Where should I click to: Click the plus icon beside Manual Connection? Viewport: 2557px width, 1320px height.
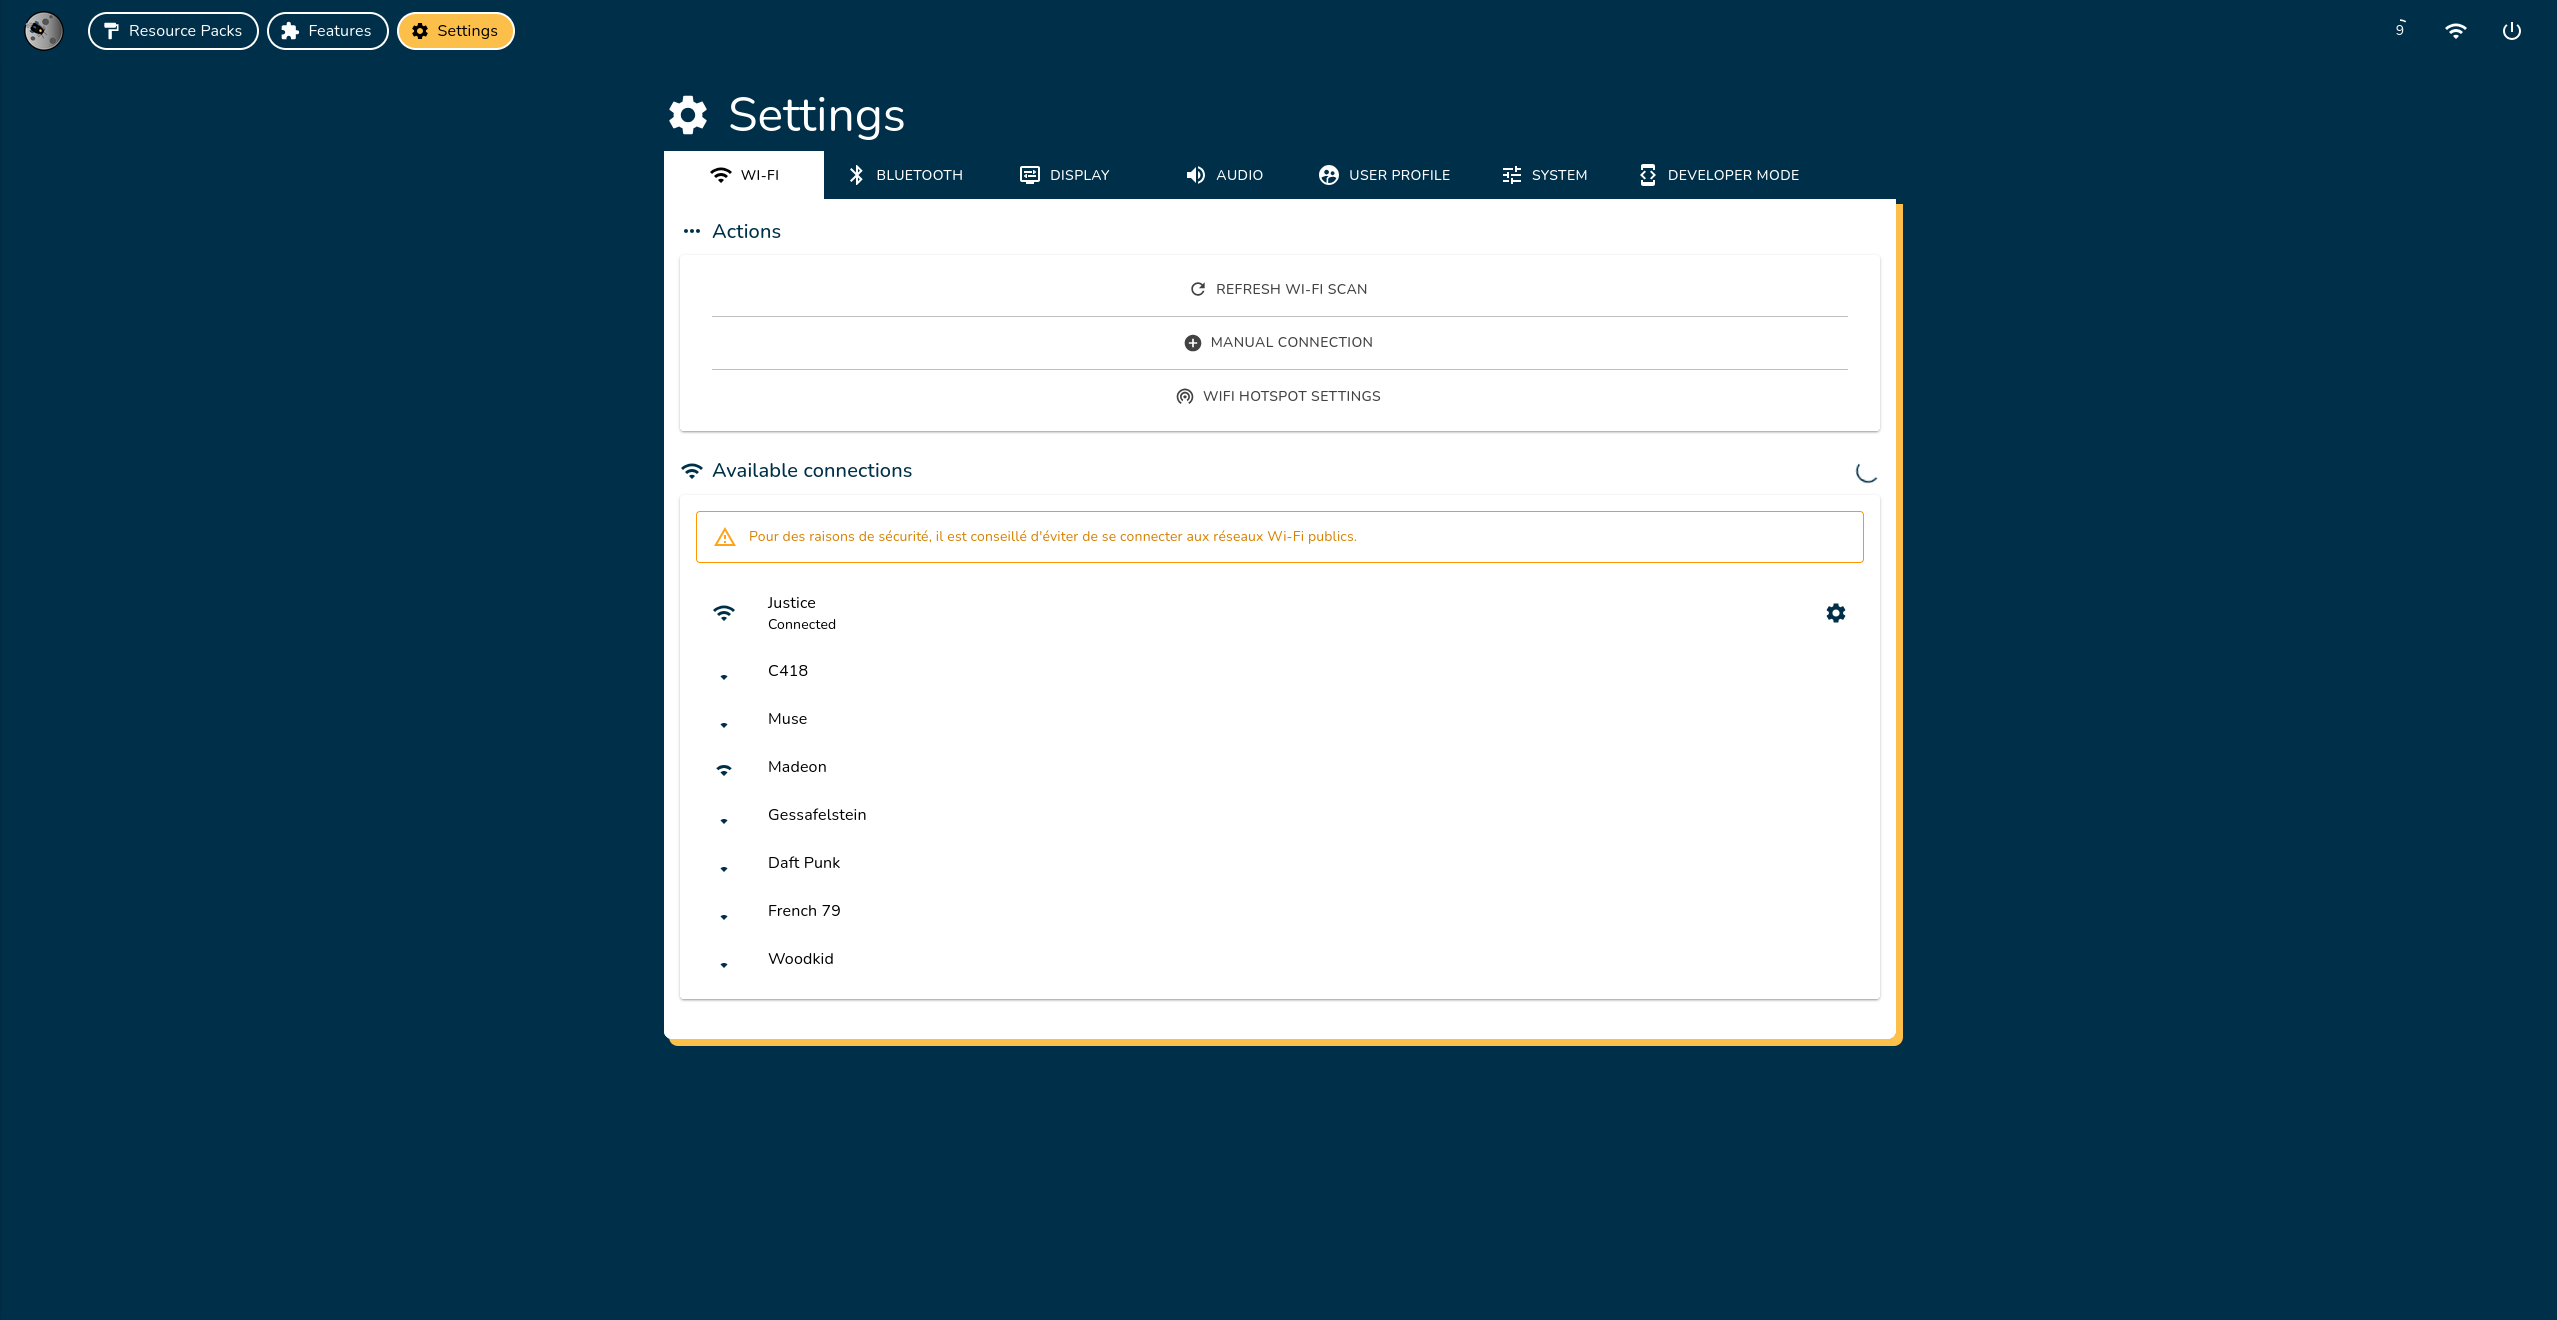coord(1191,342)
